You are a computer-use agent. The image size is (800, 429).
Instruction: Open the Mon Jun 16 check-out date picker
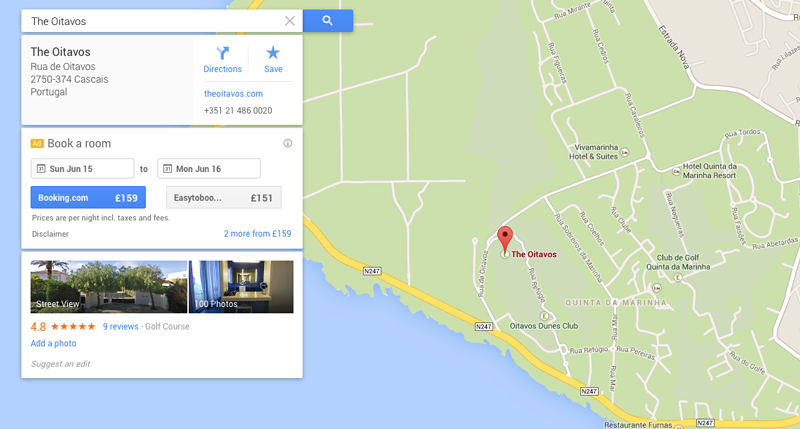click(x=209, y=168)
